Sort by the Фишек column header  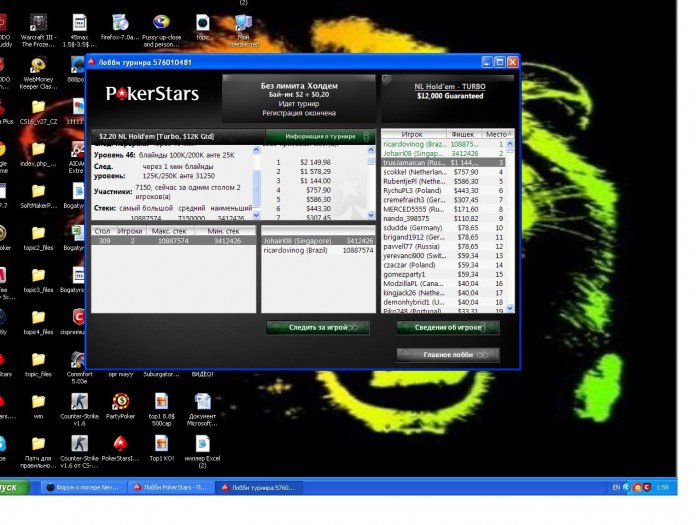[464, 134]
